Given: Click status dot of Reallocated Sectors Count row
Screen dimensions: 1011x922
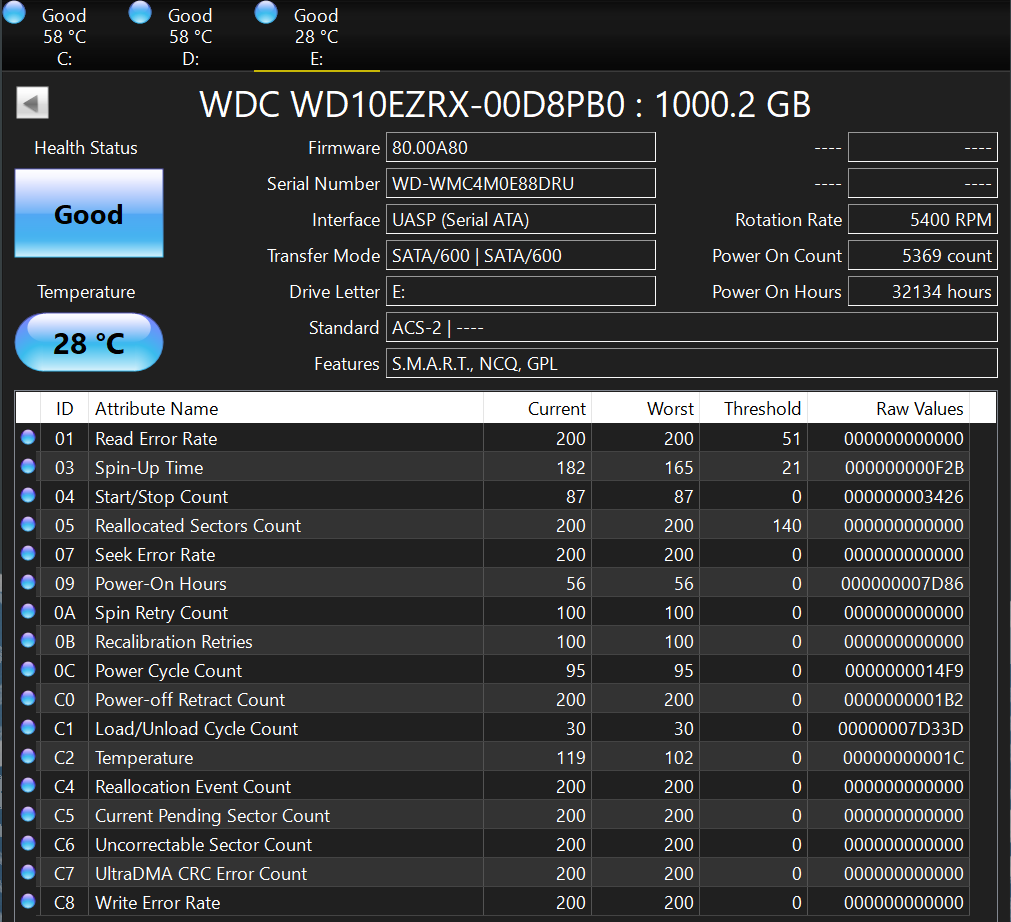Looking at the screenshot, I should tap(28, 524).
